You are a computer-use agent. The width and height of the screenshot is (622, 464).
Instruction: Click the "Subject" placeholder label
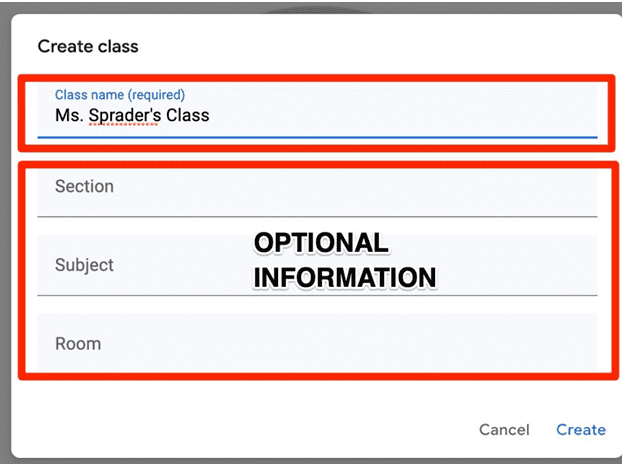84,266
